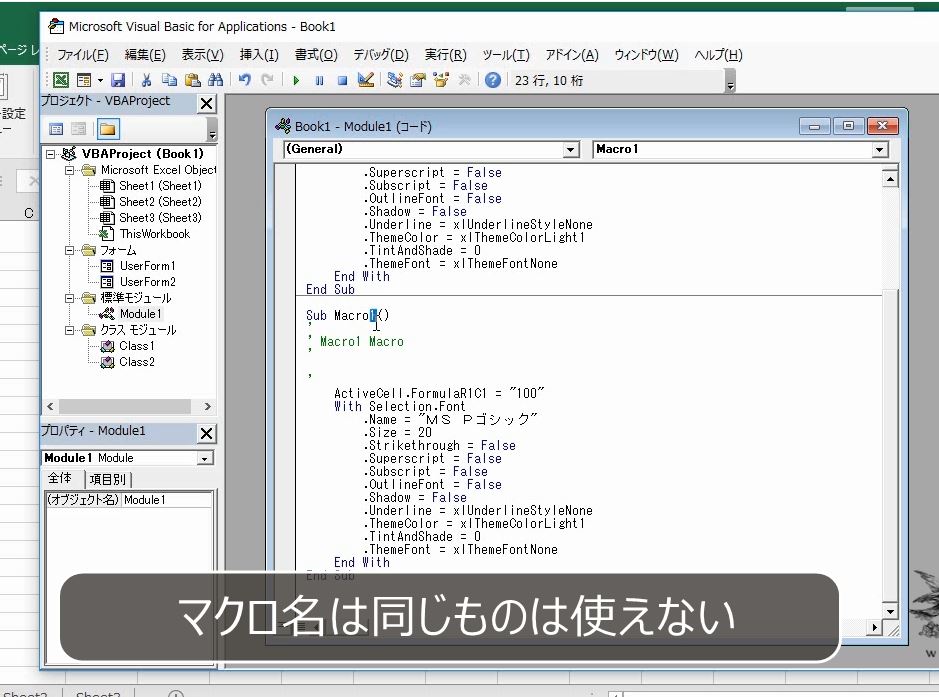This screenshot has width=939, height=697.
Task: Select Class2 in project tree
Action: [137, 362]
